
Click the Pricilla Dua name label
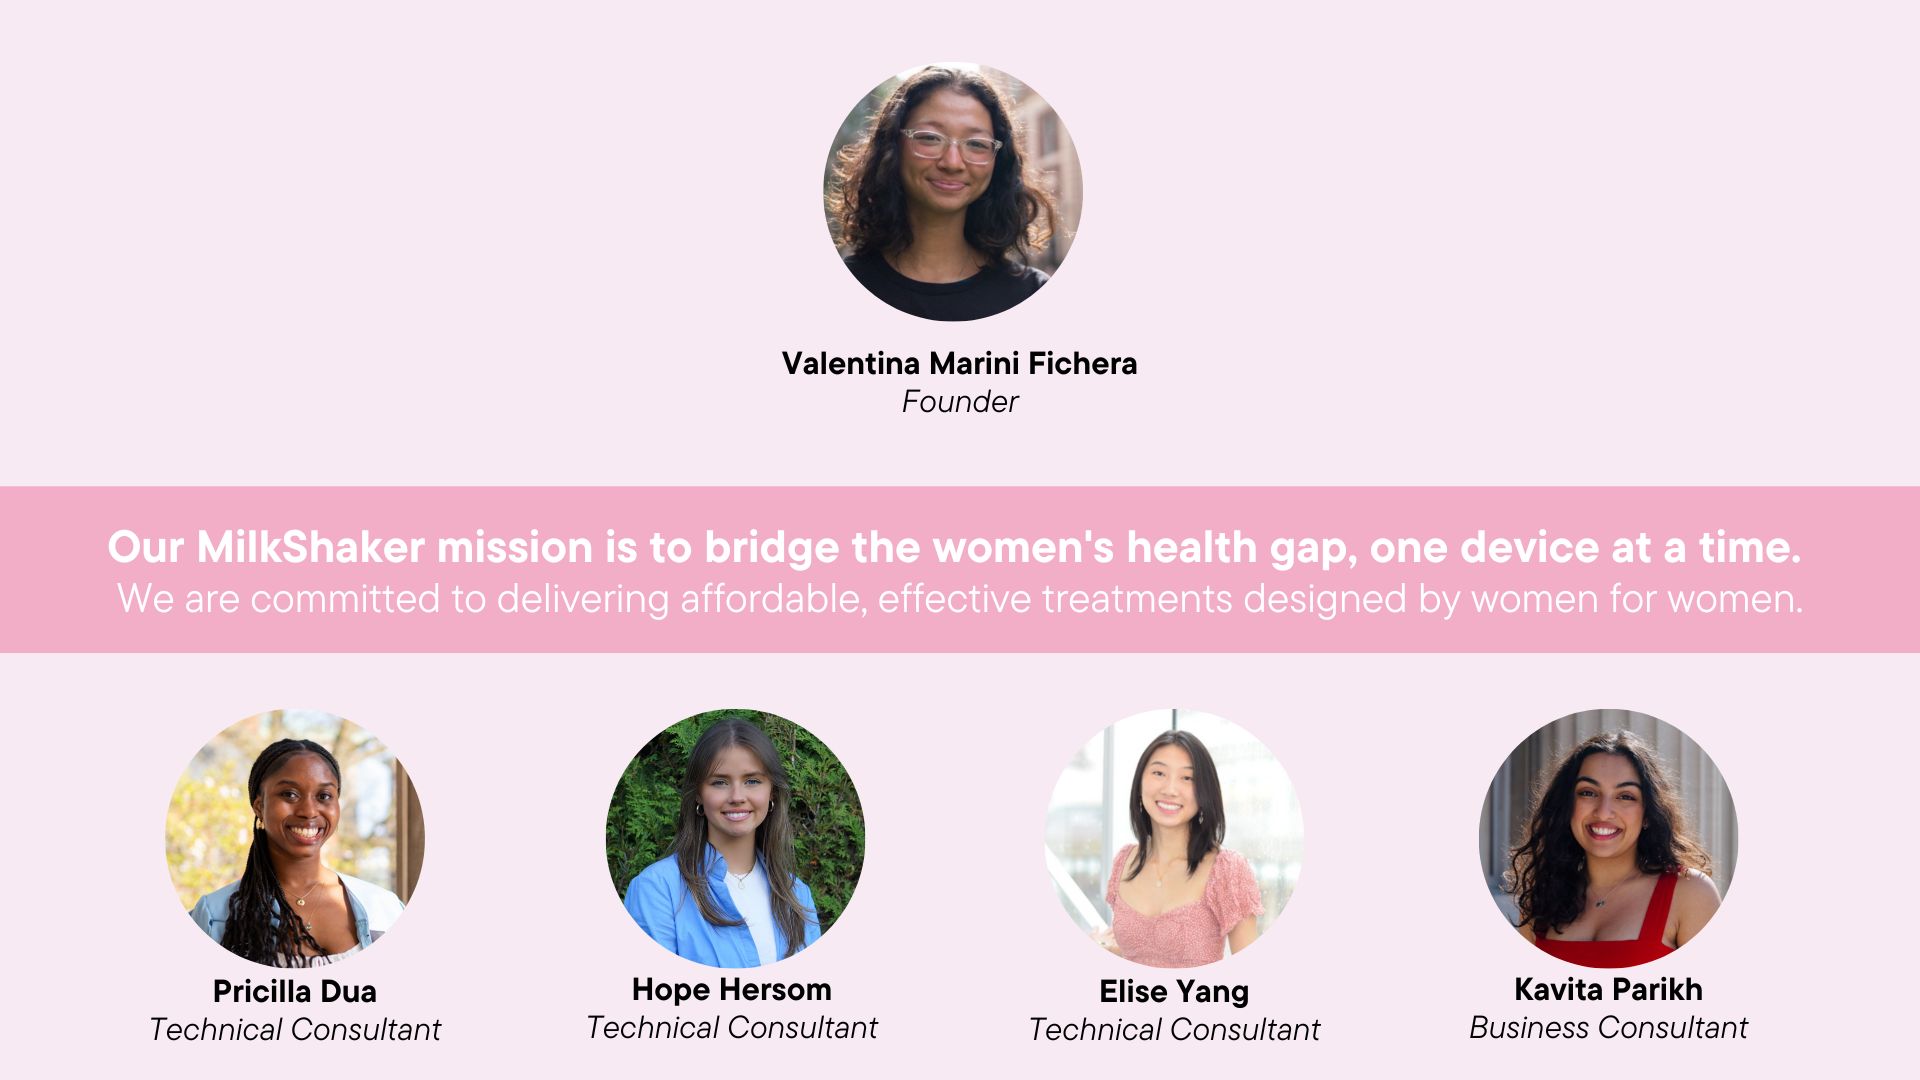(295, 991)
